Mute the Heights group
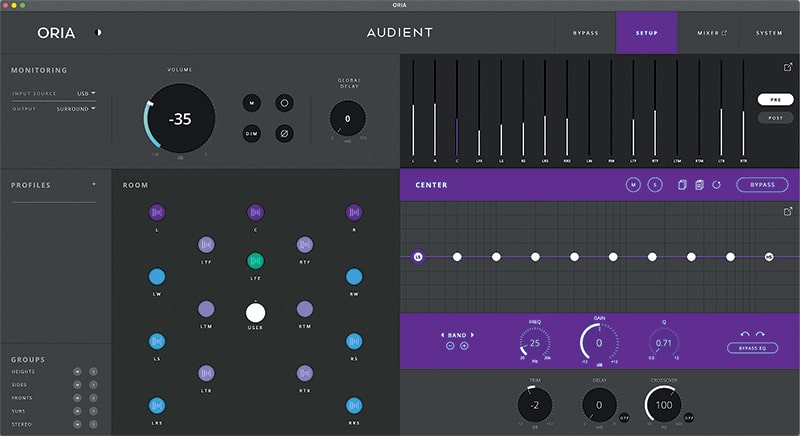The image size is (800, 436). point(77,372)
